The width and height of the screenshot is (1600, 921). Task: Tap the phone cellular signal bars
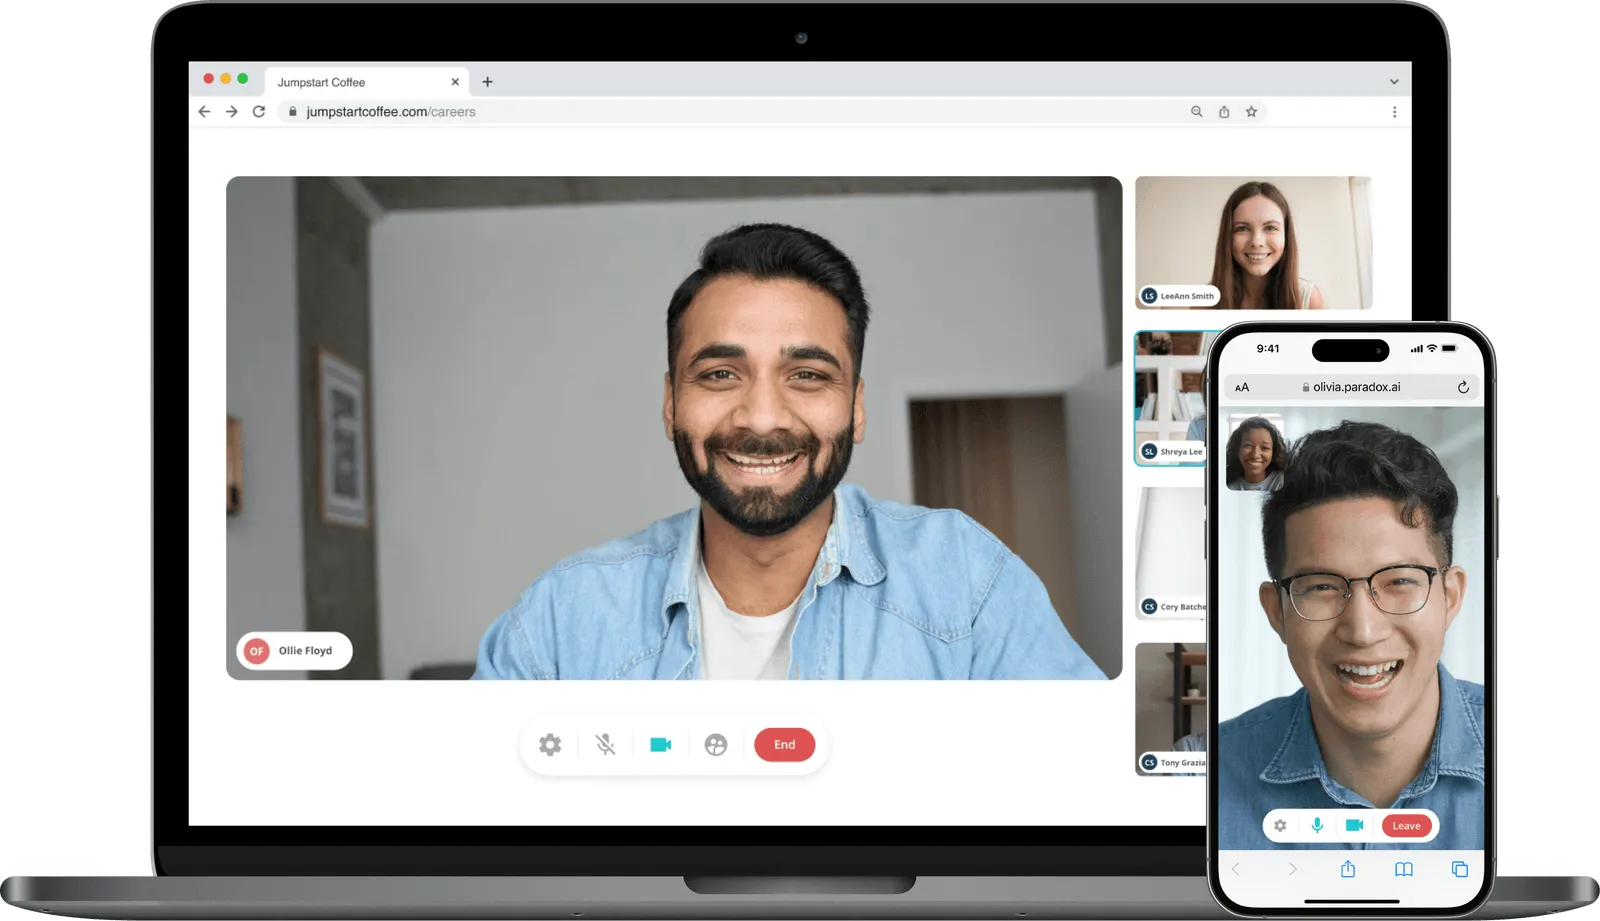coord(1416,349)
